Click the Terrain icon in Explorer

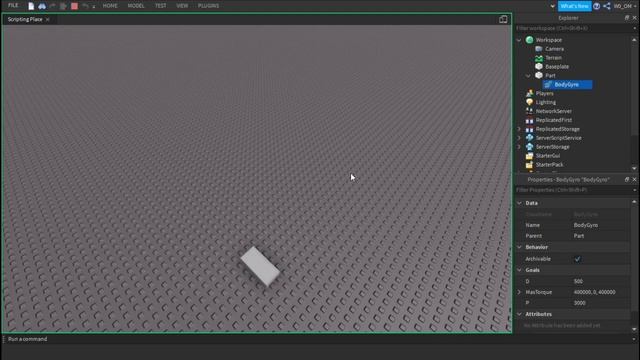539,58
